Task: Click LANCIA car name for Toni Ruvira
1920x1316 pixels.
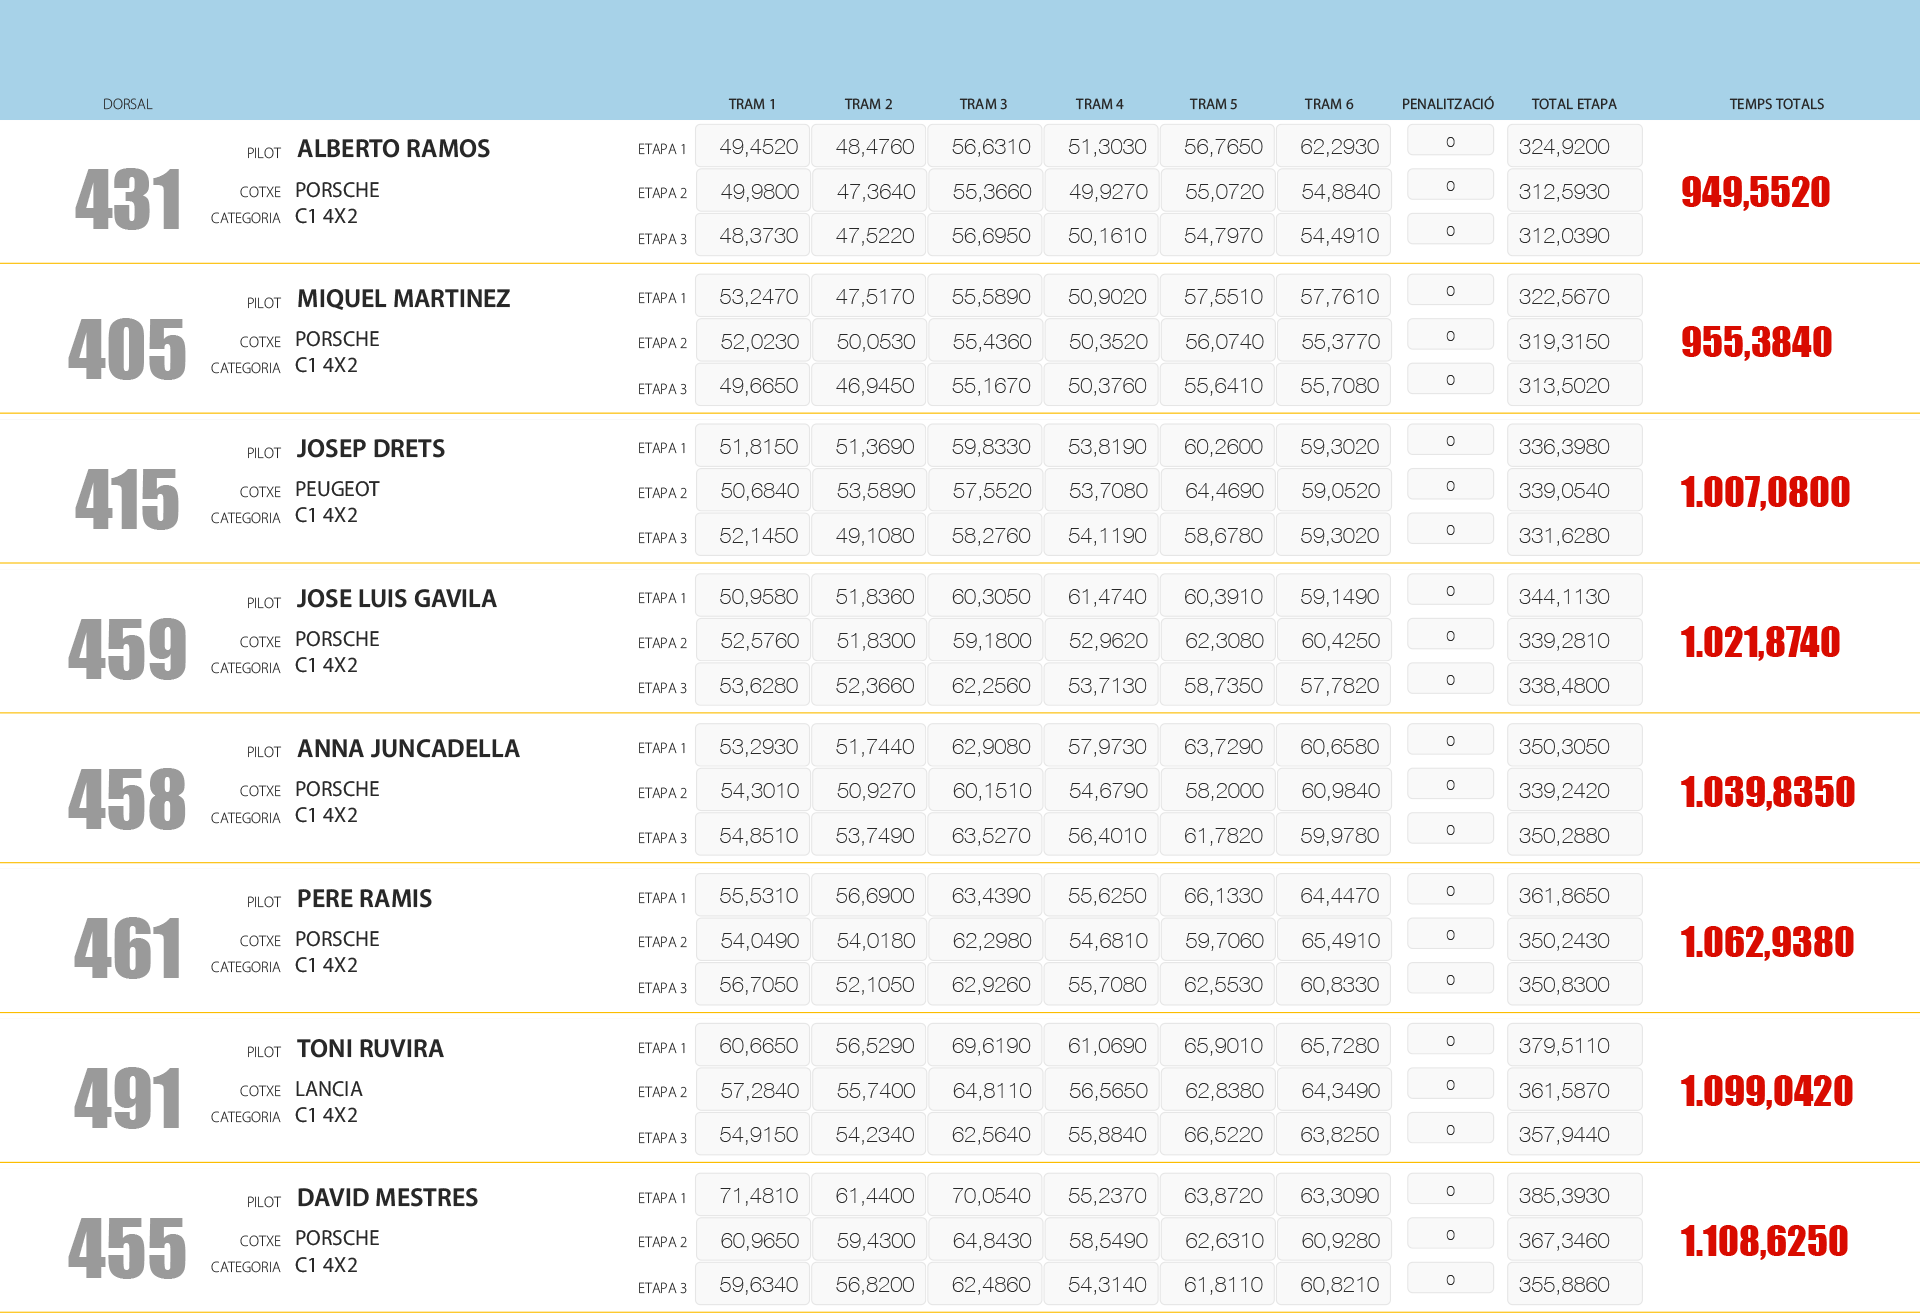Action: point(328,1089)
